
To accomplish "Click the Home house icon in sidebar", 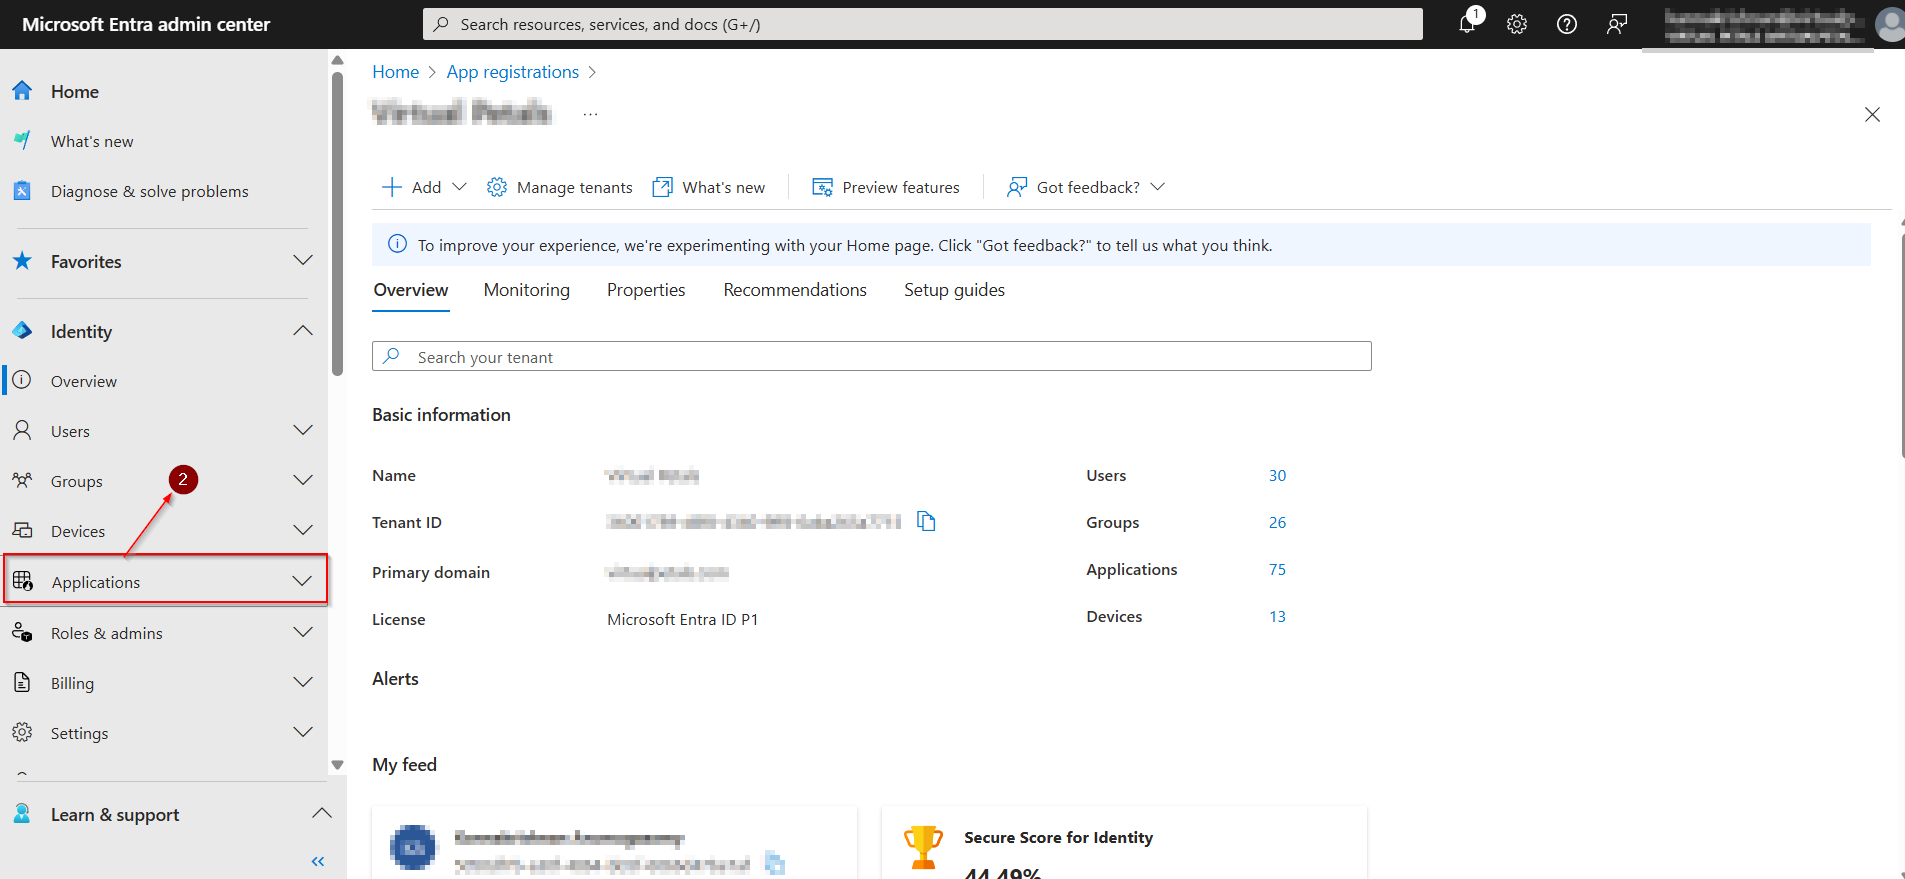I will point(22,91).
